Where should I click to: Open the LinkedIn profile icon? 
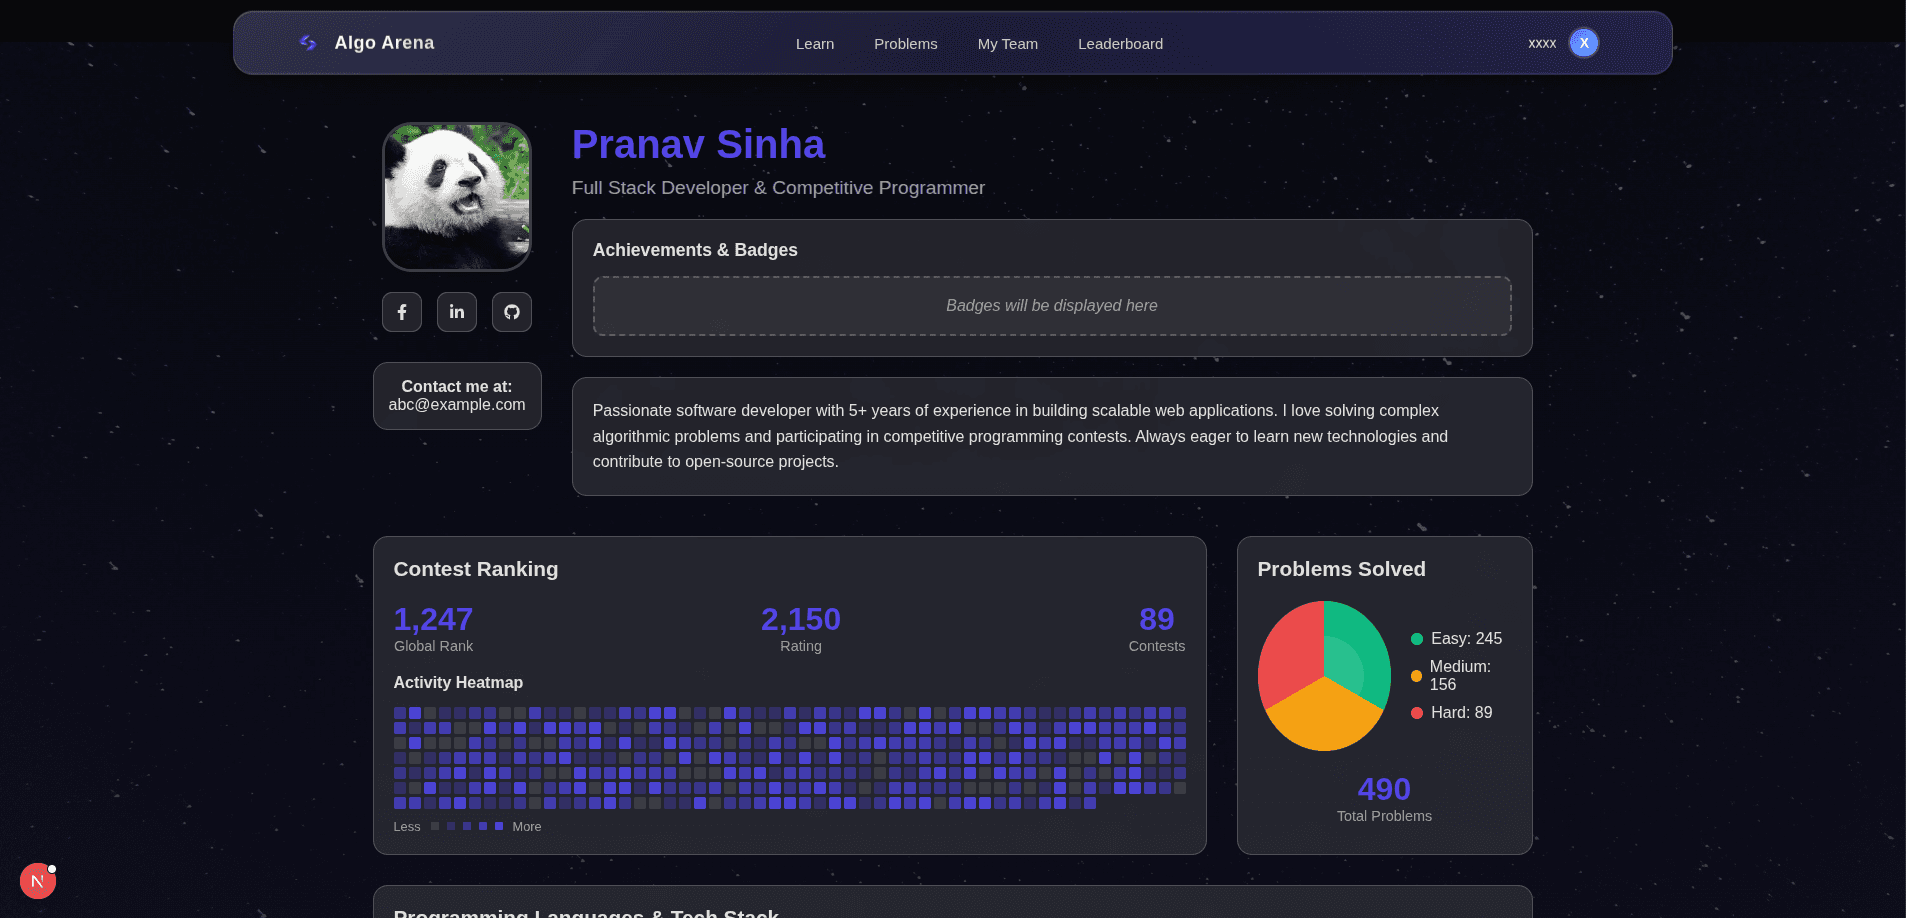[x=457, y=312]
